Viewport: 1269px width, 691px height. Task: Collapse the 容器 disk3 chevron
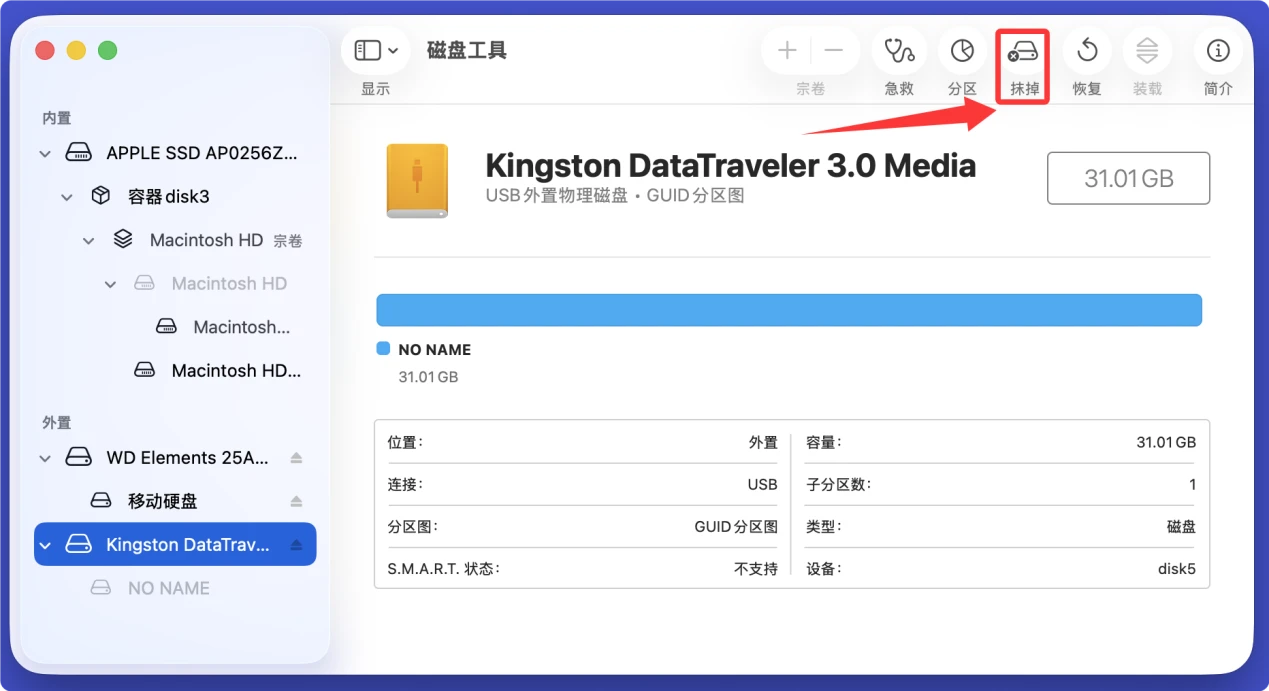click(x=67, y=197)
